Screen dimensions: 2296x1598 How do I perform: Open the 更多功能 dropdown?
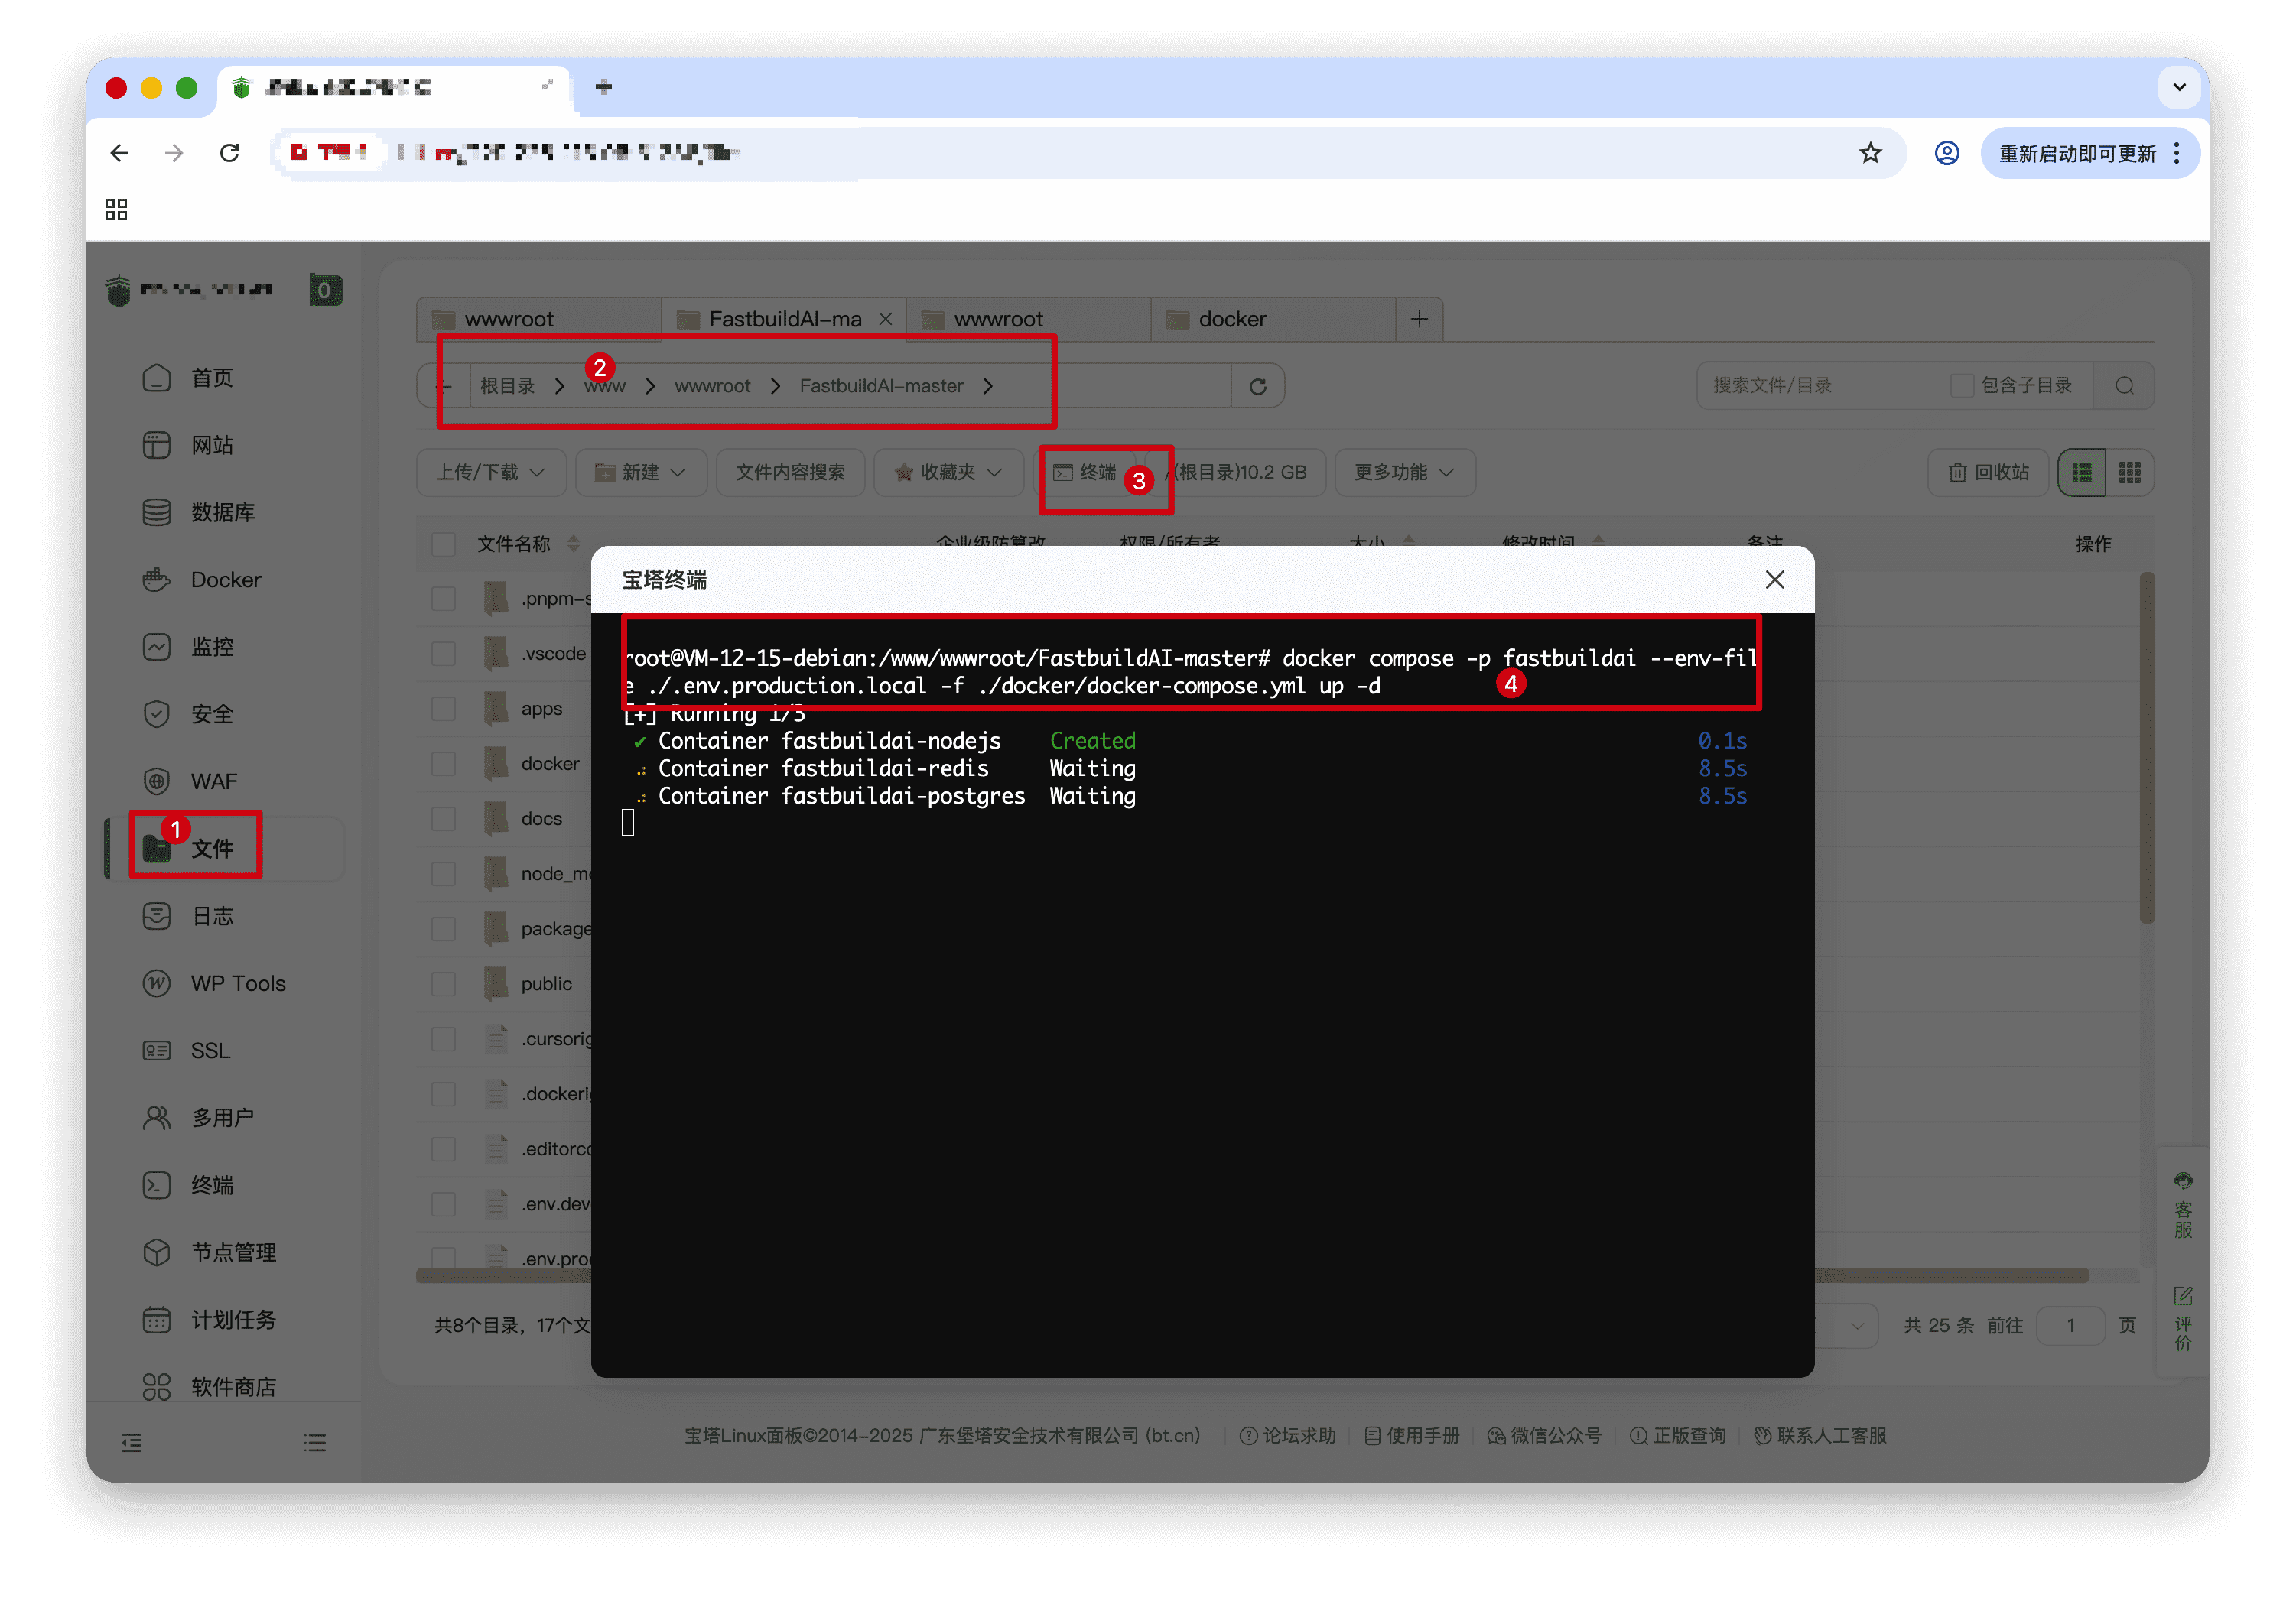(1404, 473)
